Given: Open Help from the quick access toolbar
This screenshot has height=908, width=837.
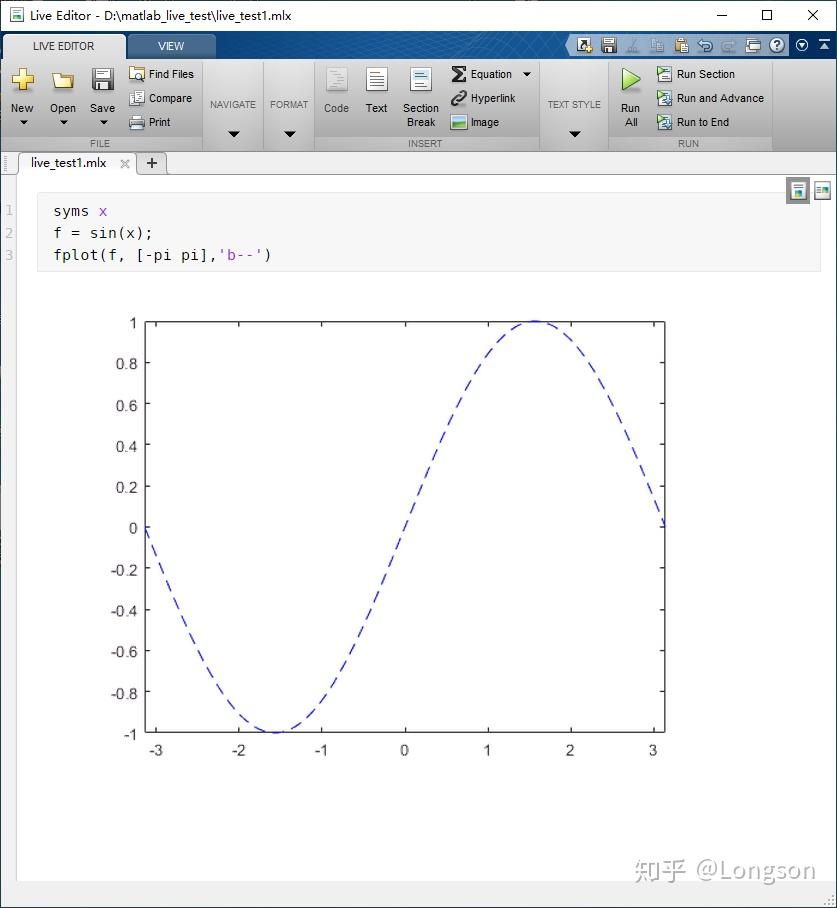Looking at the screenshot, I should coord(778,45).
